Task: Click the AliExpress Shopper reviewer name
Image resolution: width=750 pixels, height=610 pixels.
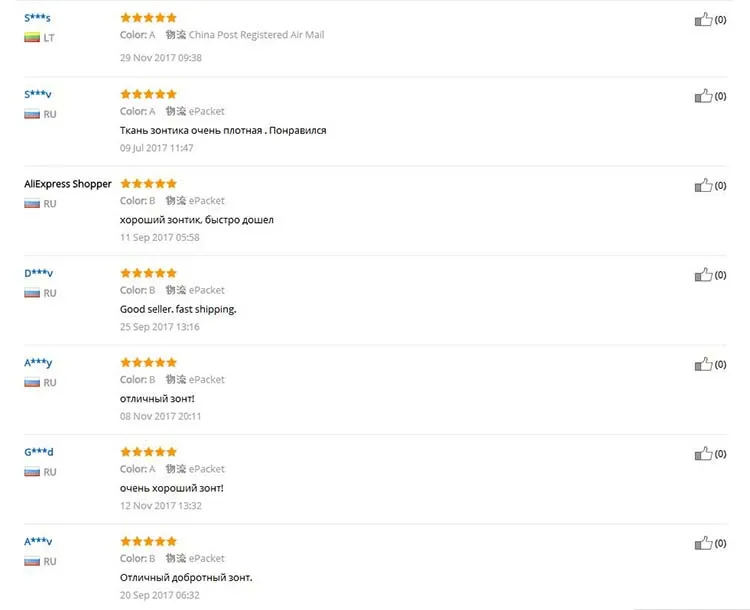Action: [x=67, y=184]
